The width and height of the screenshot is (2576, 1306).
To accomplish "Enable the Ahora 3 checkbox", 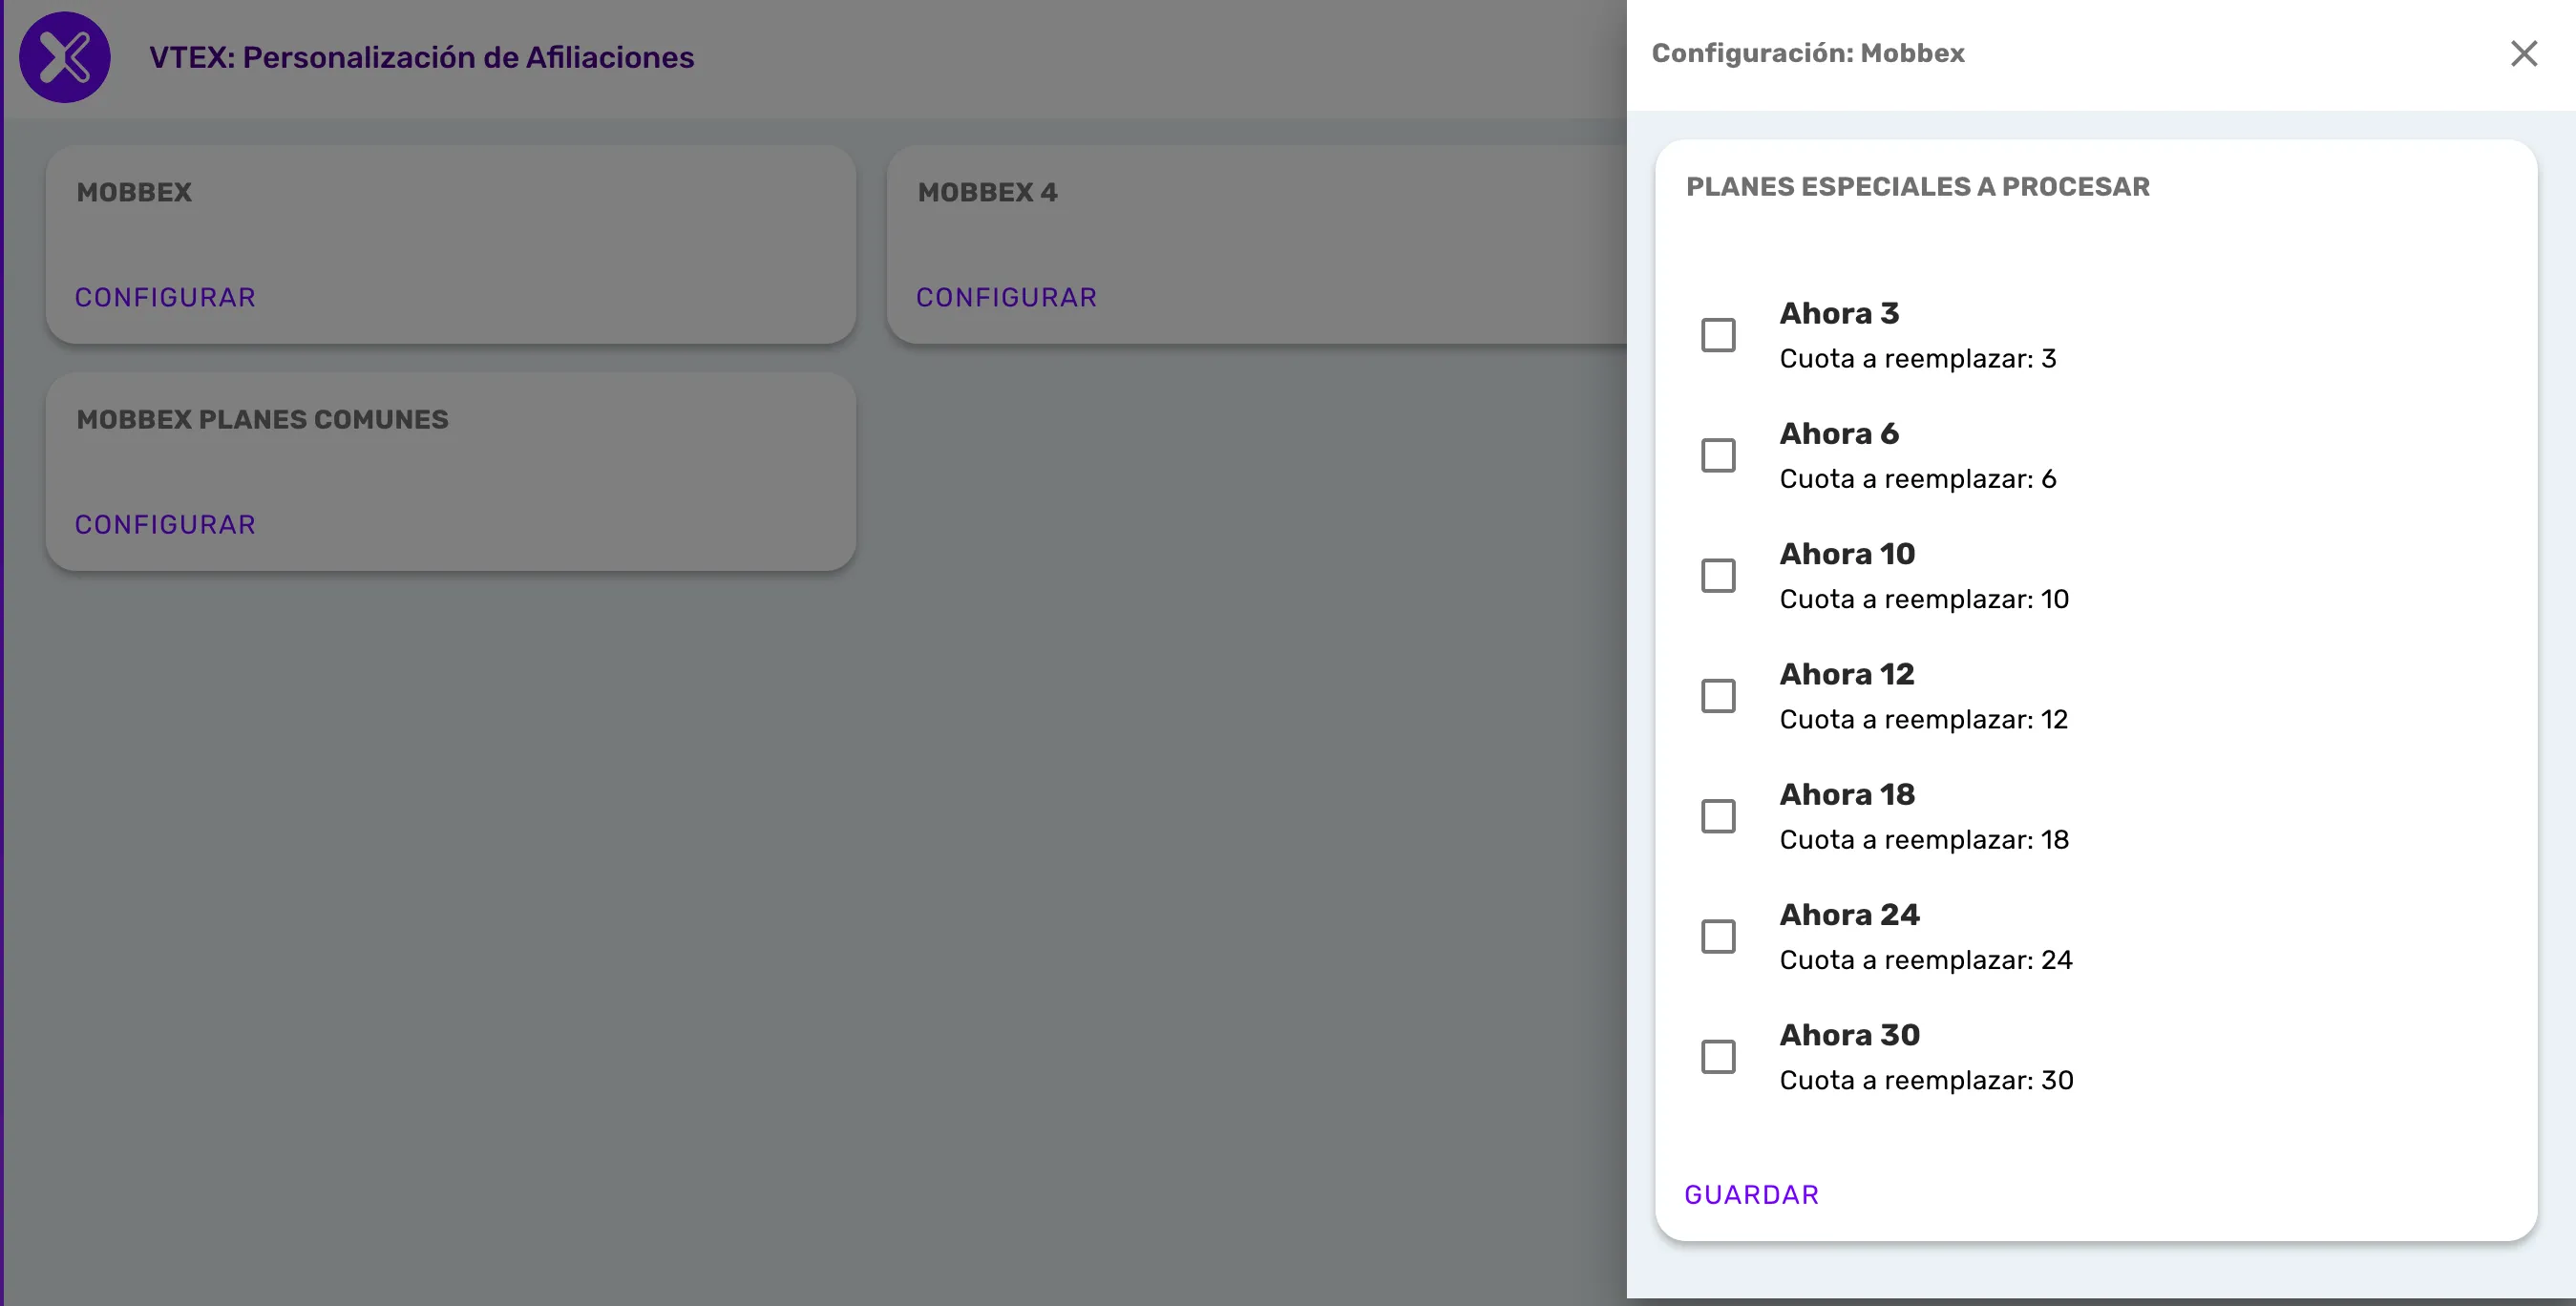I will 1718,335.
